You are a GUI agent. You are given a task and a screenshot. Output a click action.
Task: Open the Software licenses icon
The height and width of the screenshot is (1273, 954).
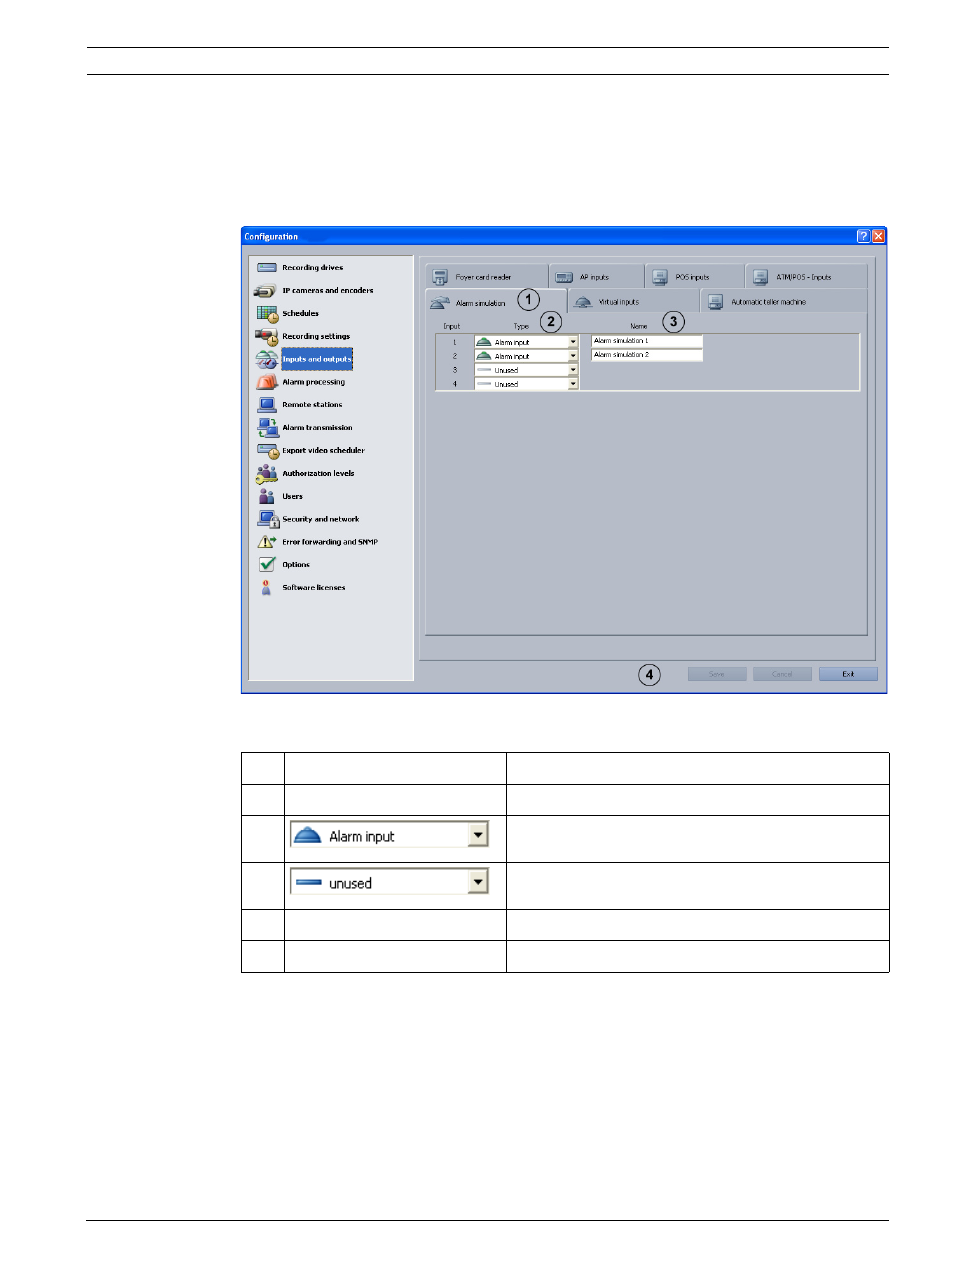point(266,588)
